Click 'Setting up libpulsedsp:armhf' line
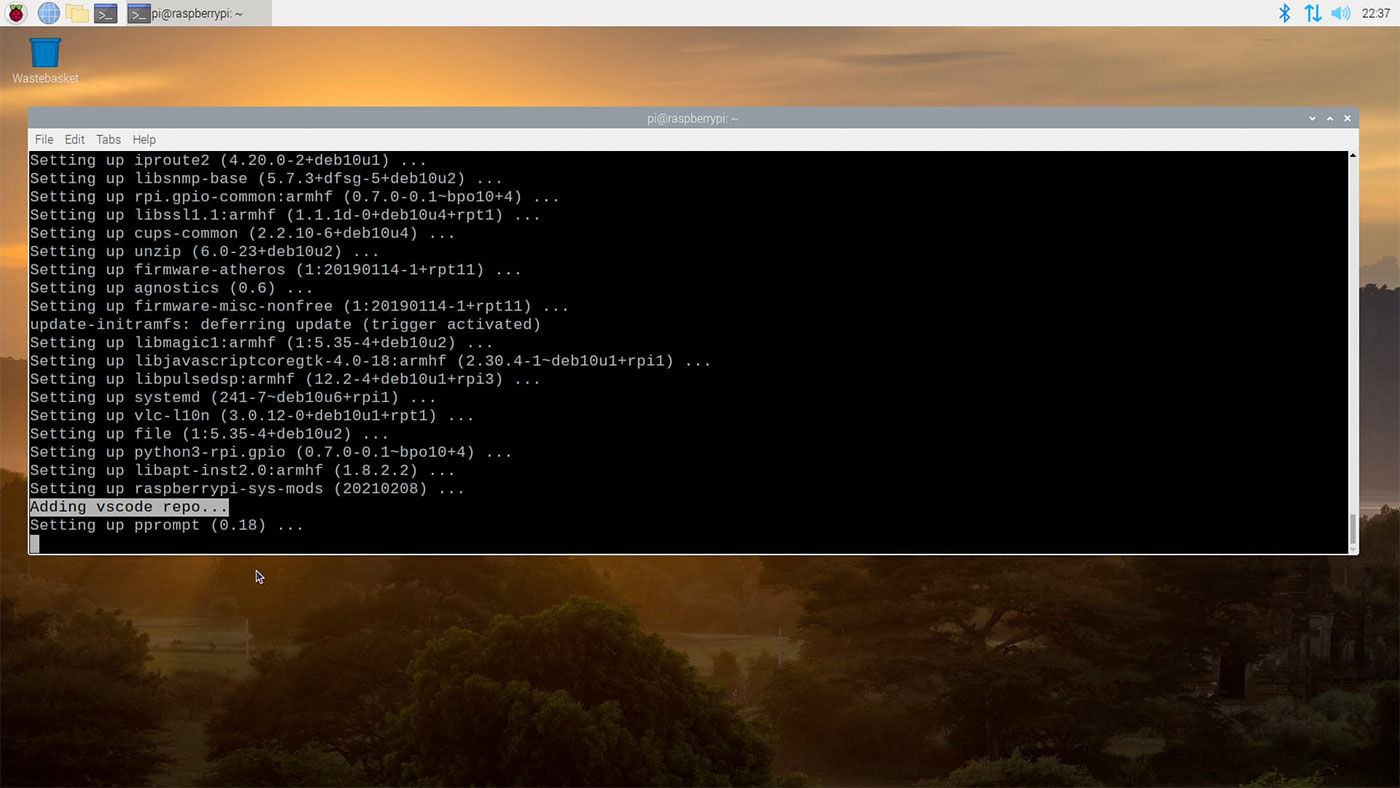This screenshot has width=1400, height=788. click(x=285, y=379)
